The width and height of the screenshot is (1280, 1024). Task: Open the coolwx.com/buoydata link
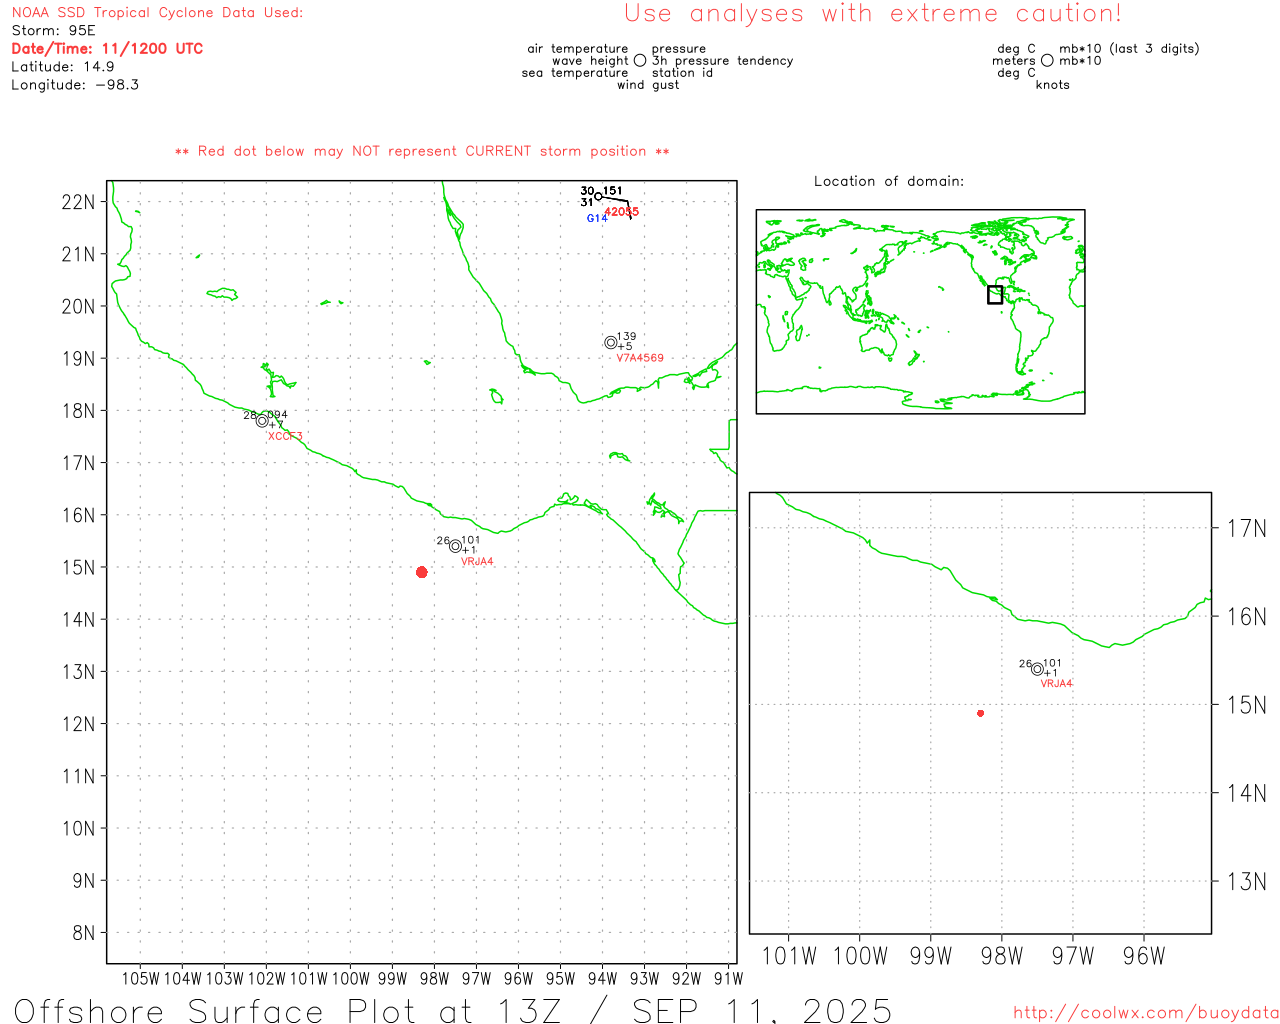pyautogui.click(x=1146, y=1013)
